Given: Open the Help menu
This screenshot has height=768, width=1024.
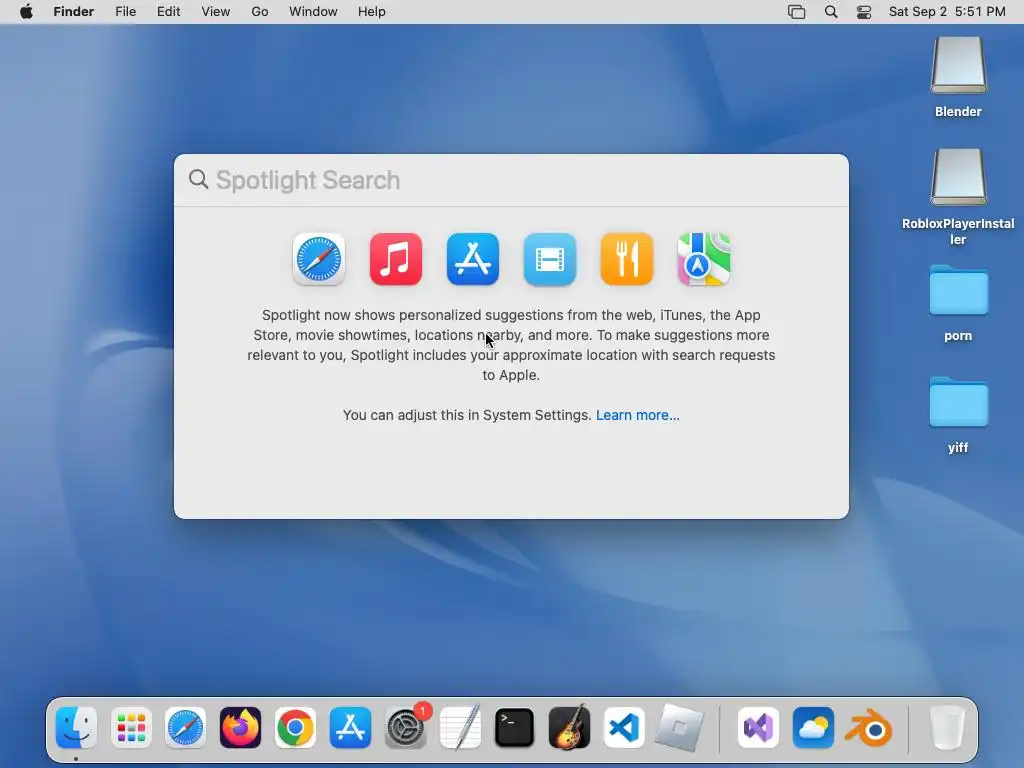Looking at the screenshot, I should 372,12.
